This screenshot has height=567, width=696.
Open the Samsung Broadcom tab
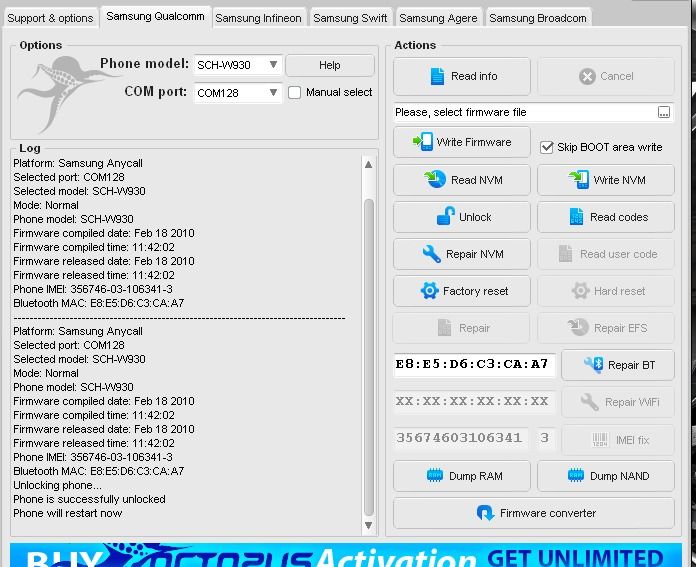(538, 18)
